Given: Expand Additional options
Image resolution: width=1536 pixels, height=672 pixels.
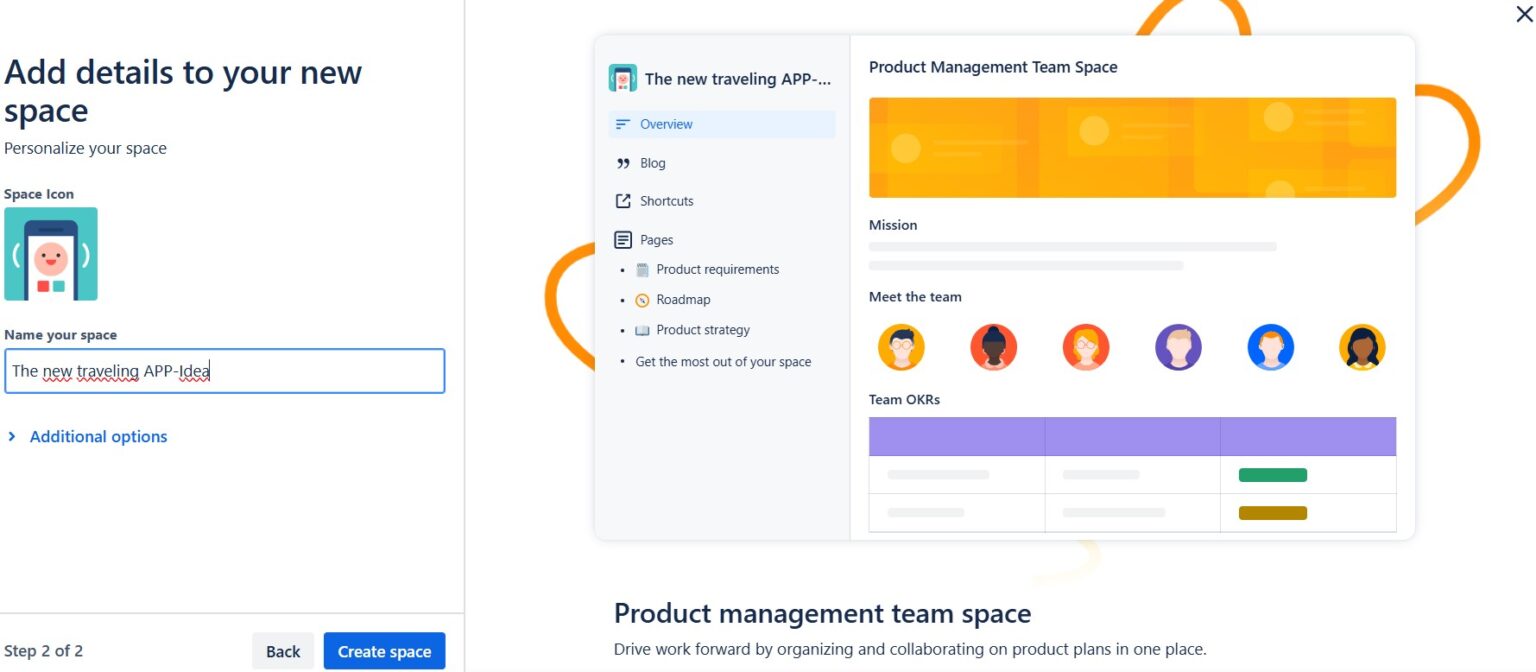Looking at the screenshot, I should (x=87, y=437).
